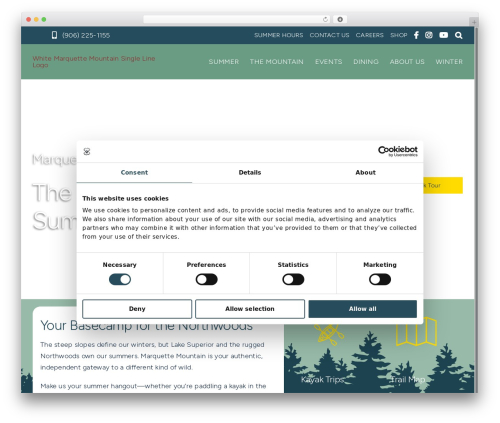The image size is (500, 423).
Task: Click the 'This website uses cookies' heading
Action: point(125,198)
